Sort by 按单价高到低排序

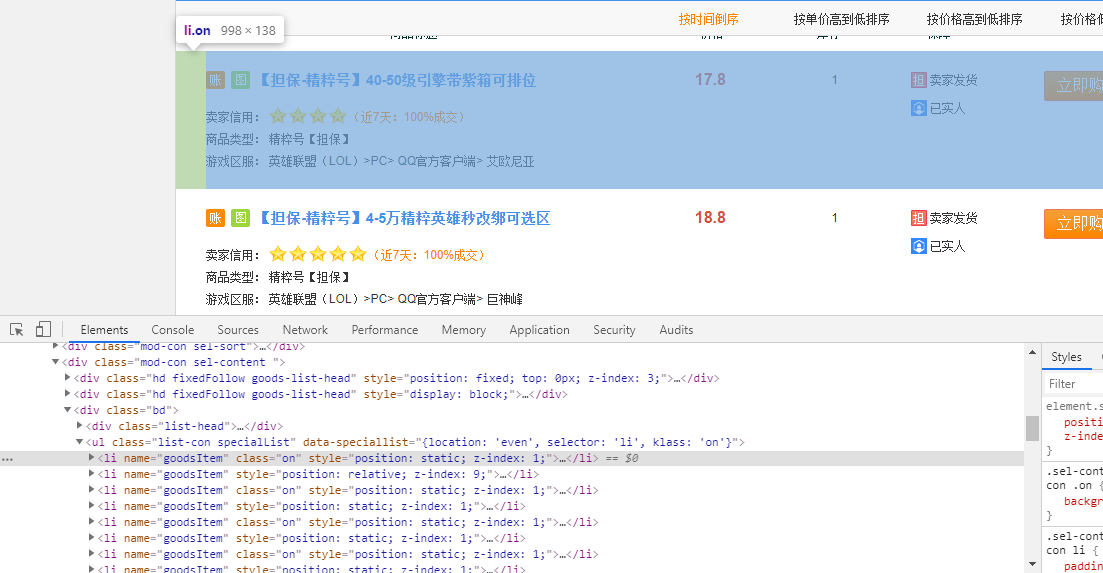click(x=841, y=19)
